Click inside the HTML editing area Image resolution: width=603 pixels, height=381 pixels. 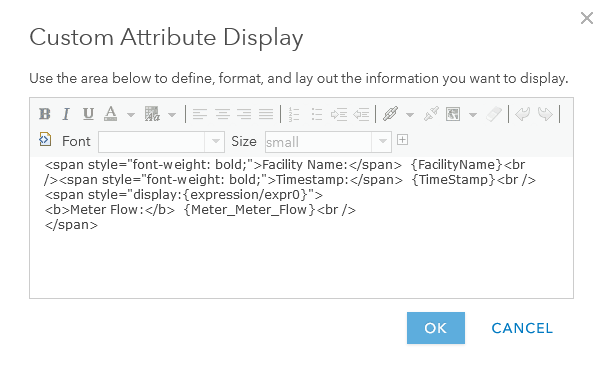tap(301, 227)
